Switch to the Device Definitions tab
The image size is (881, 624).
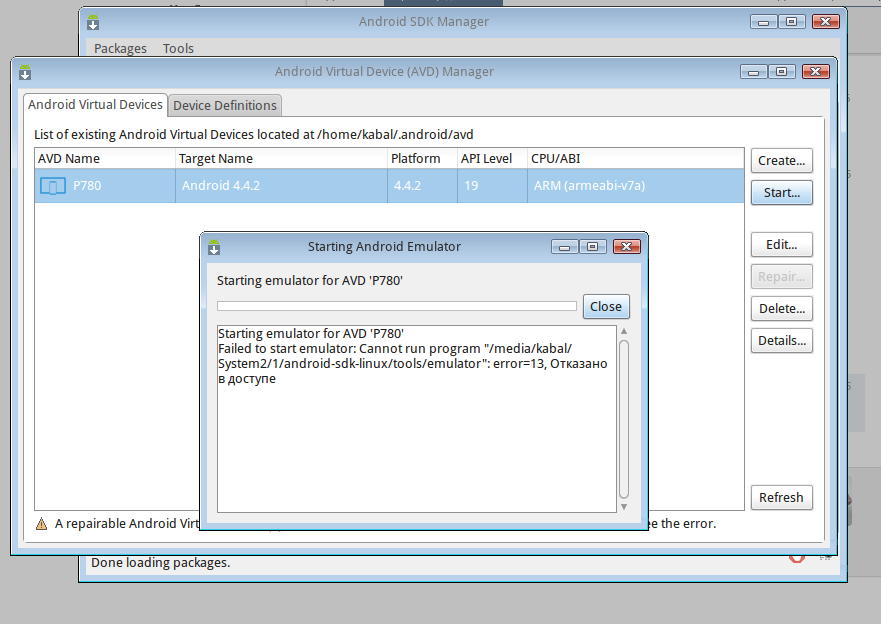(225, 106)
